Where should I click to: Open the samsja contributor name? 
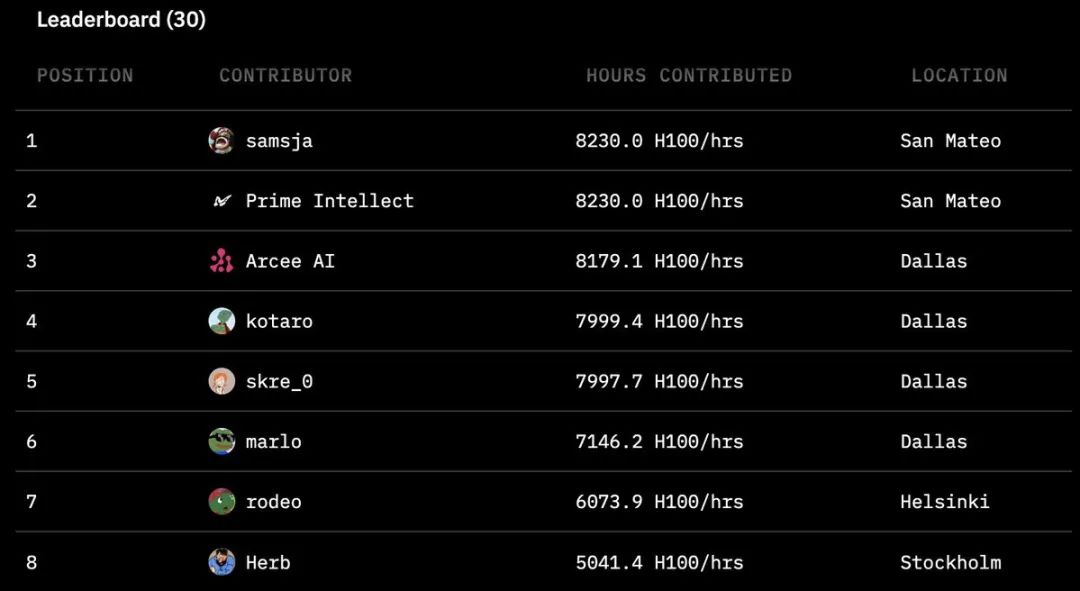pos(279,141)
